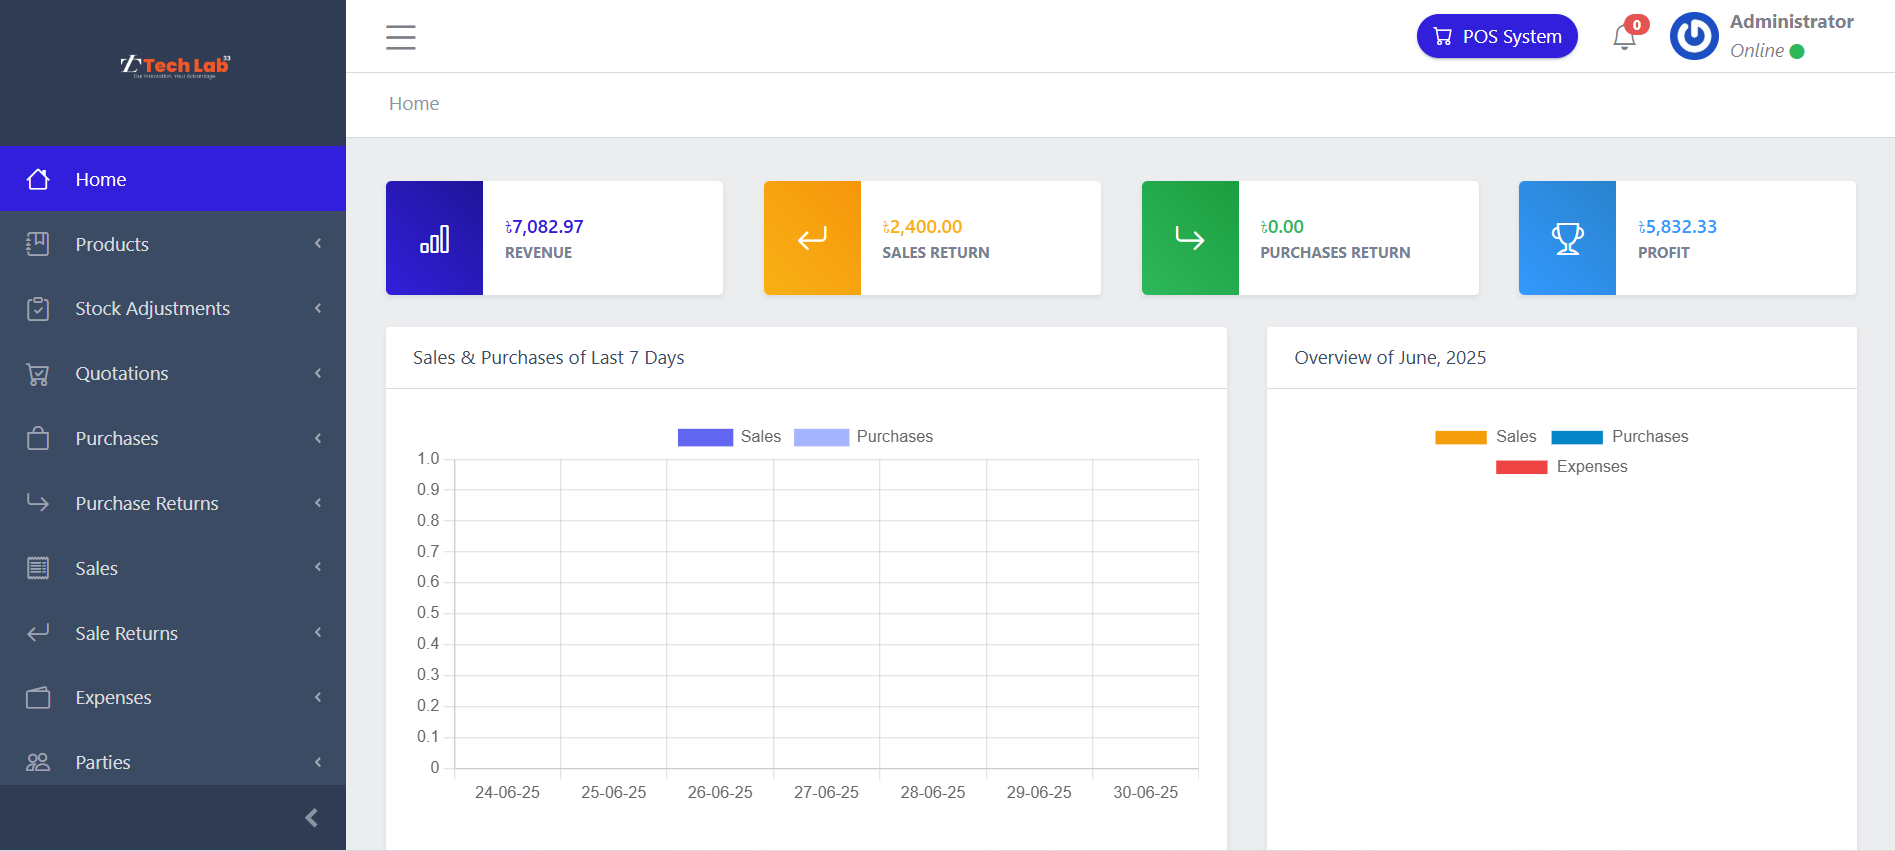Open the POS System button
1895x851 pixels.
tap(1497, 37)
